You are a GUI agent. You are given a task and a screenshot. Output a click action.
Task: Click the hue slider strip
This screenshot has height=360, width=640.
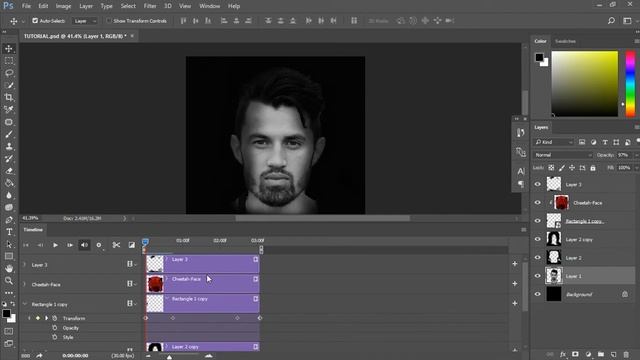click(x=630, y=84)
